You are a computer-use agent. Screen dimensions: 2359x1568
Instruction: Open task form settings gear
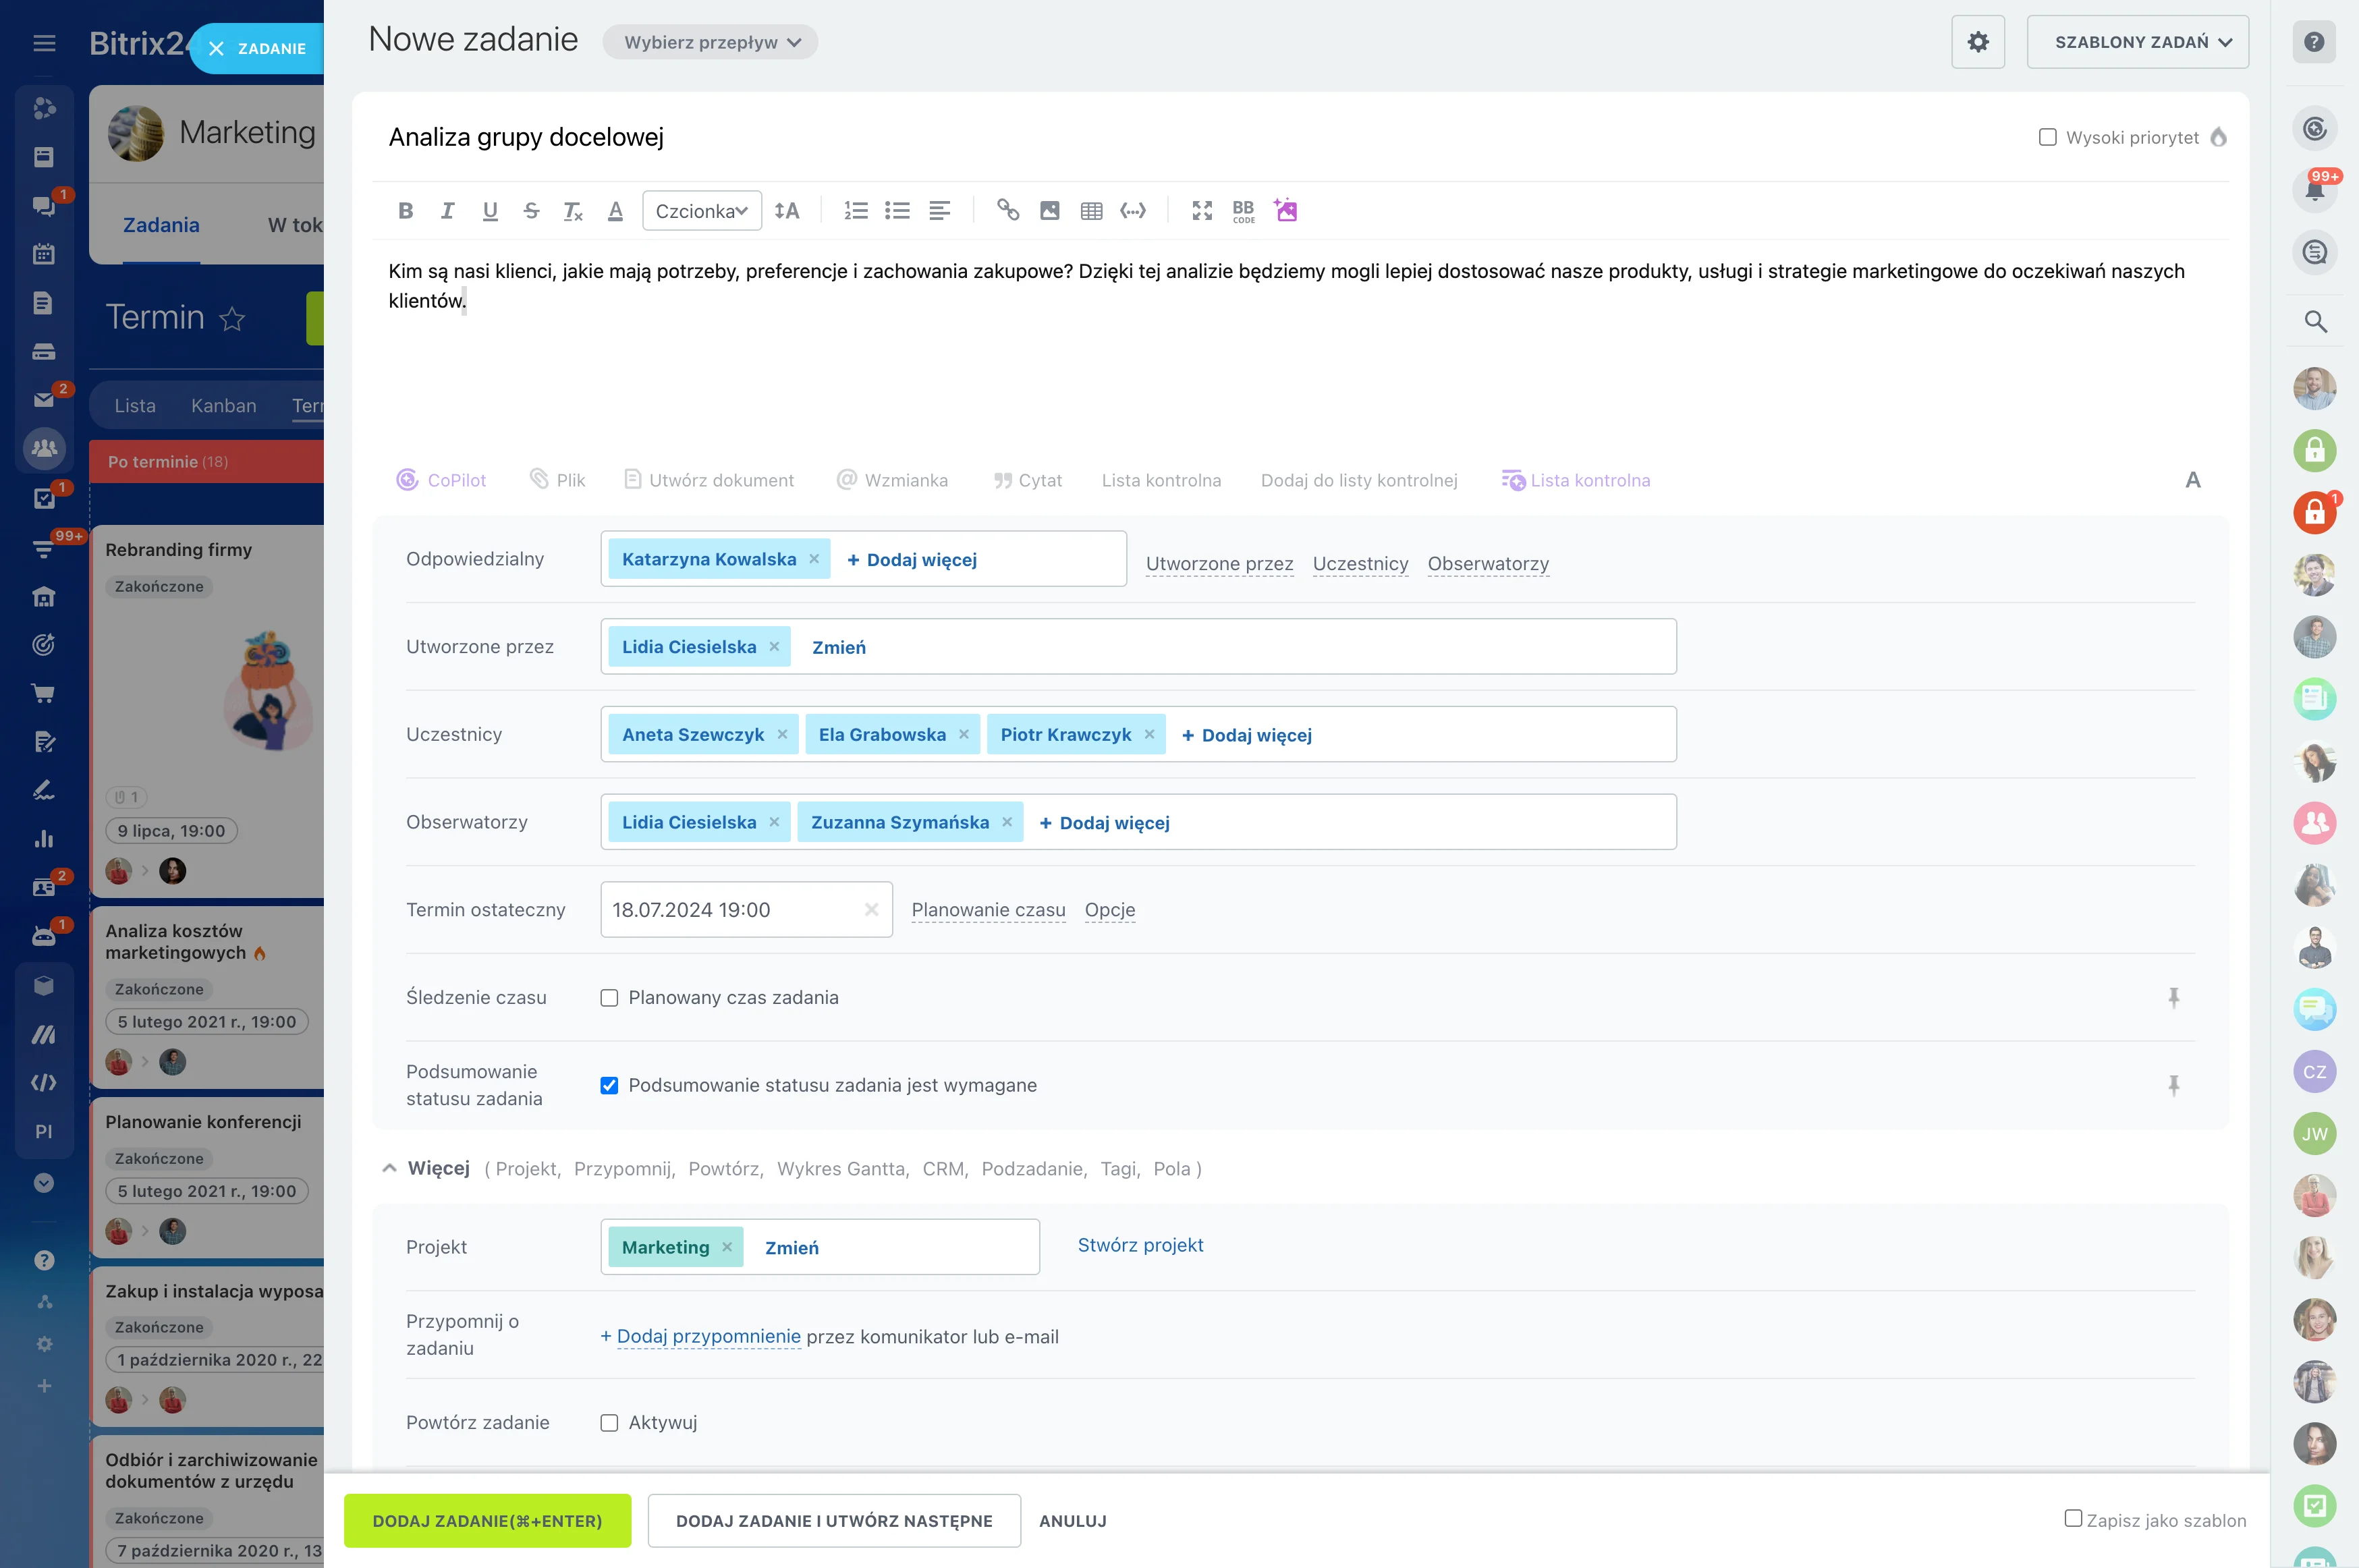click(1977, 42)
